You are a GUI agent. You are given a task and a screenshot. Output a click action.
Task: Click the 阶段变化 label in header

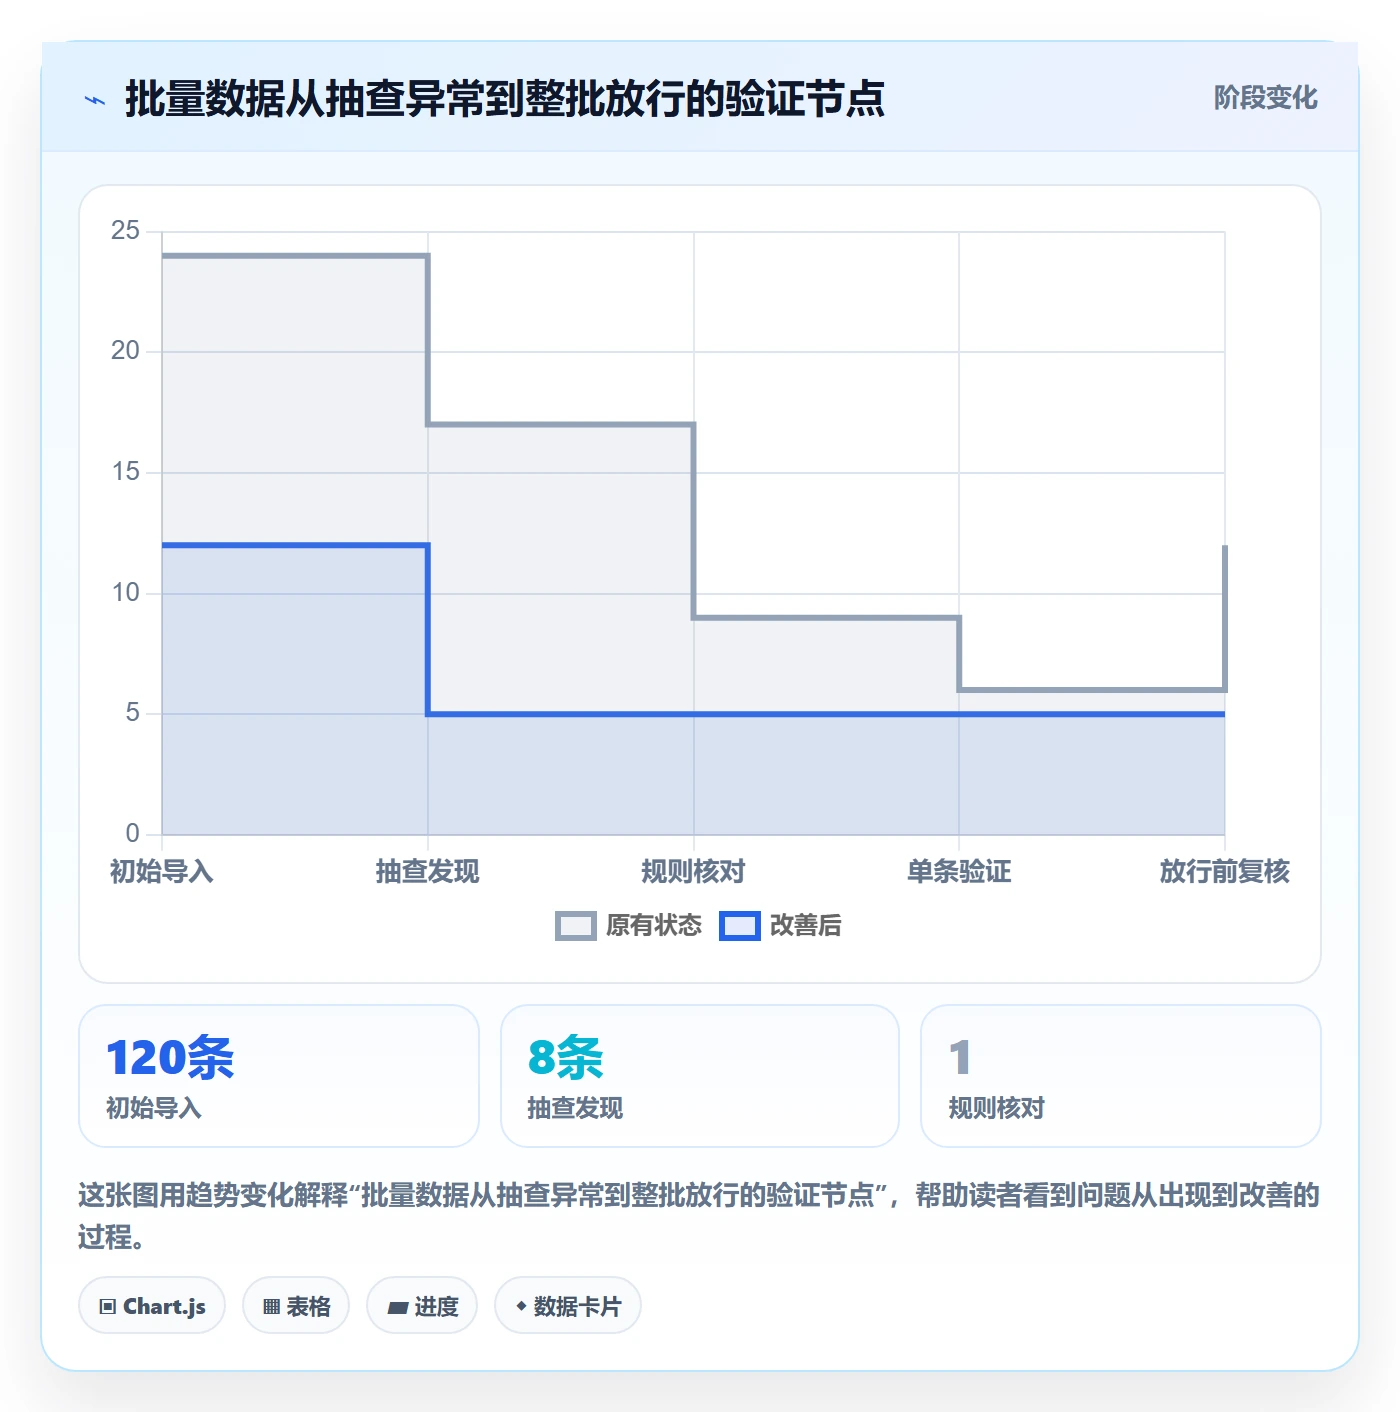pos(1265,98)
